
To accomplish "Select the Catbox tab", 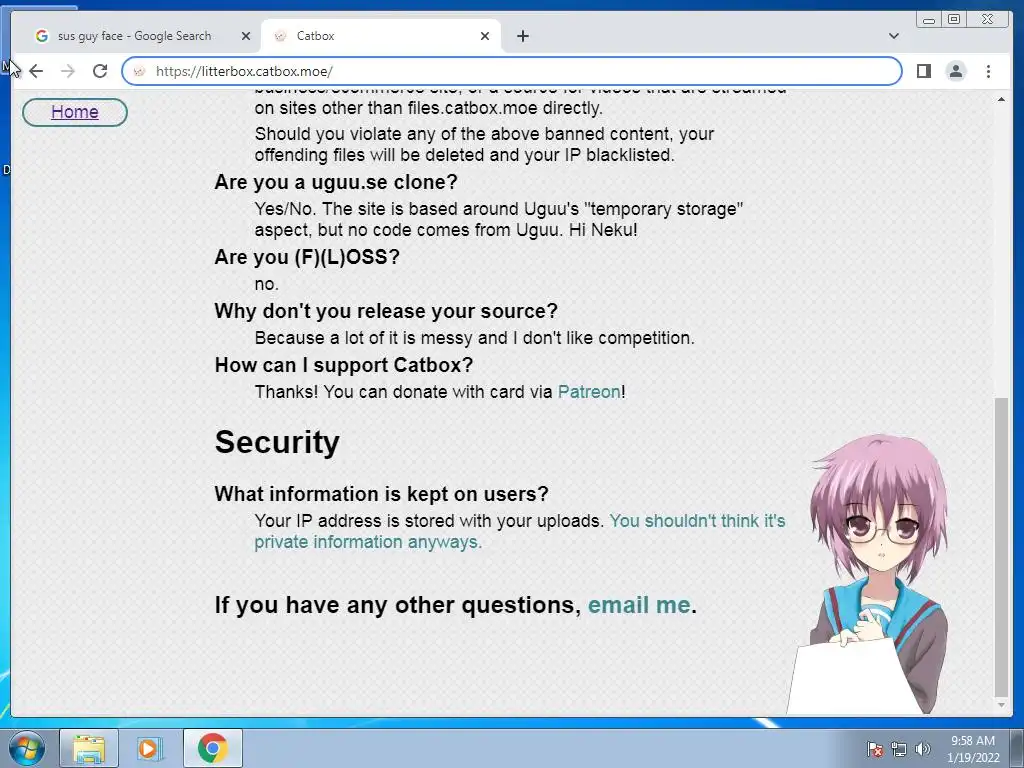I will [x=382, y=37].
